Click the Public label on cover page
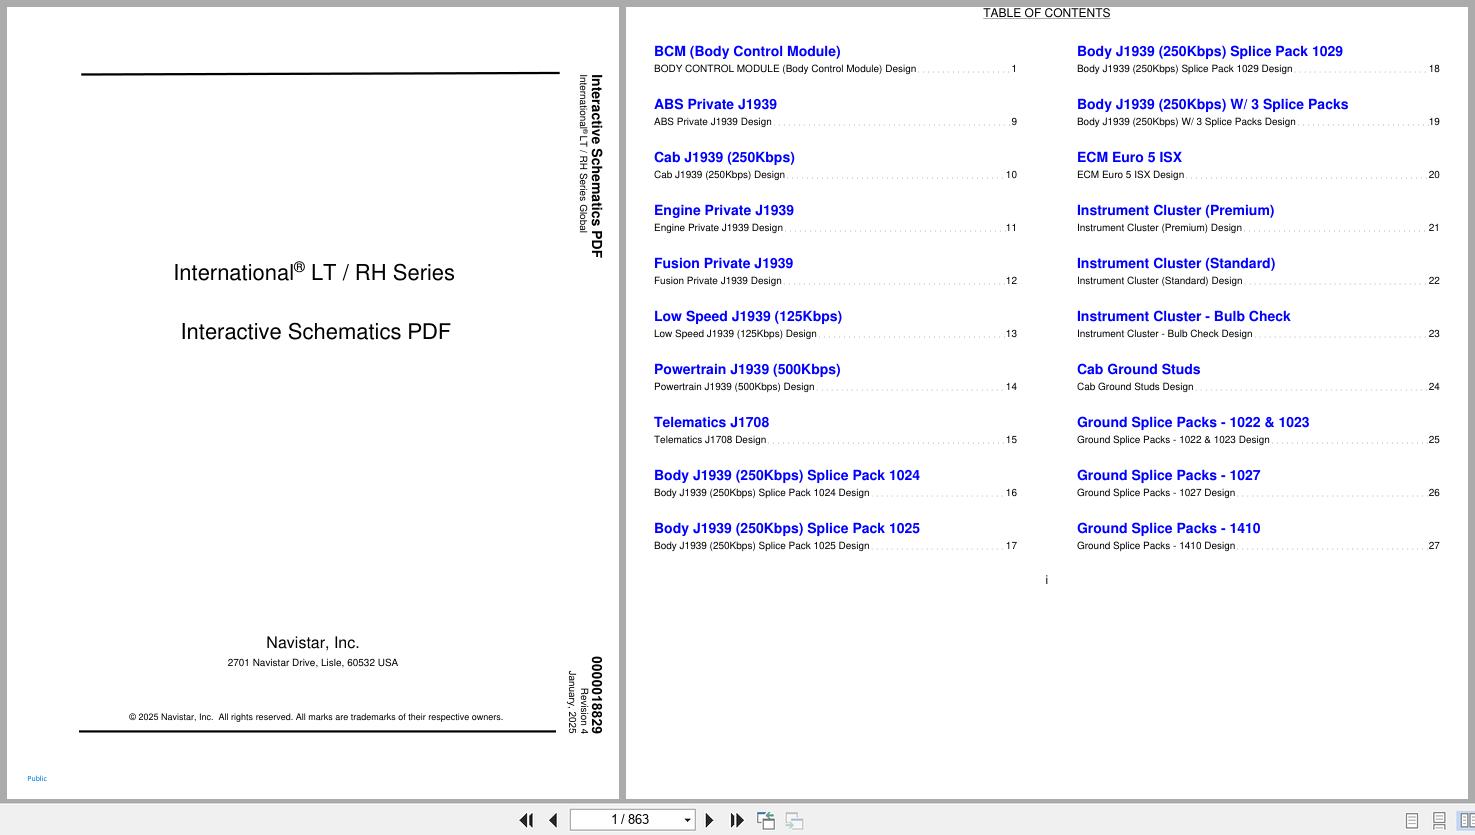Viewport: 1475px width, 835px height. (x=37, y=778)
